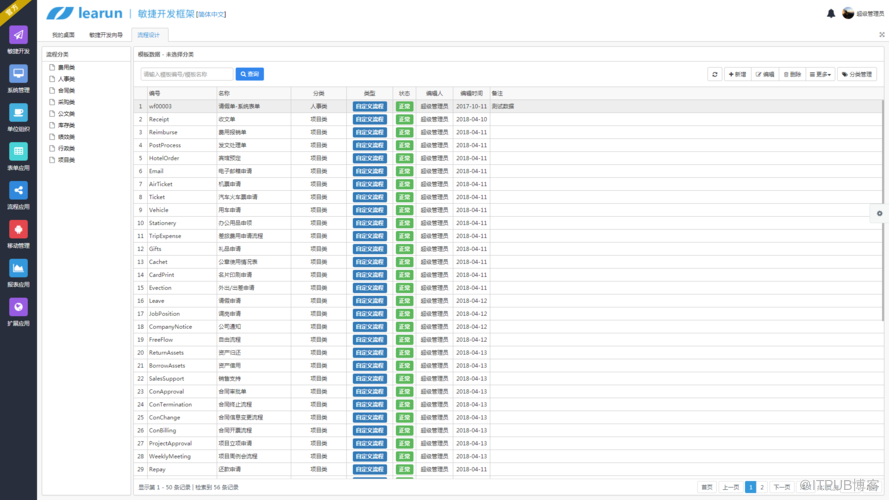Screen dimensions: 889x500
Task: Select the TripExpense row
Action: (x=508, y=236)
